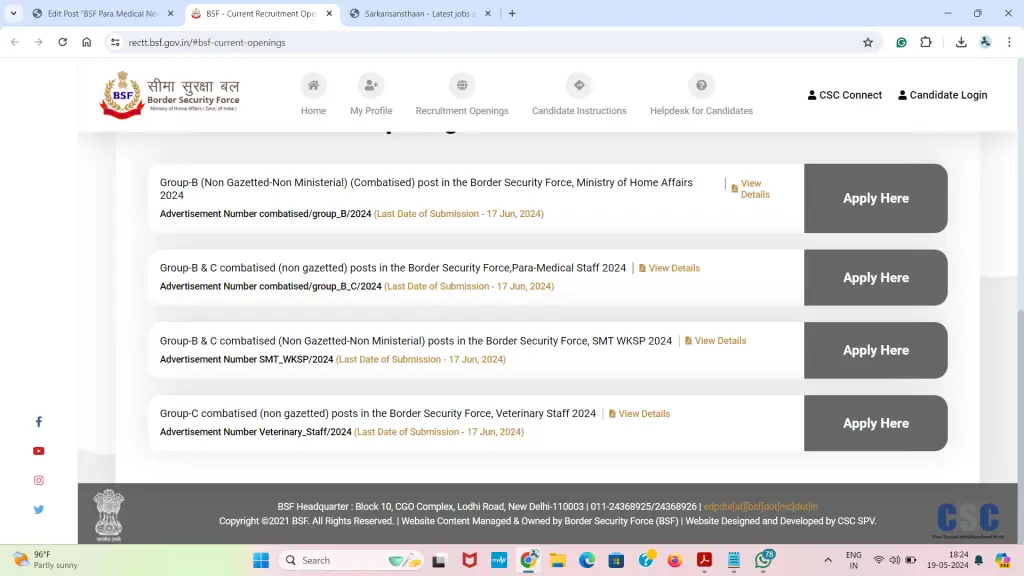The width and height of the screenshot is (1024, 576).
Task: Open the Windows Start menu
Action: [261, 560]
